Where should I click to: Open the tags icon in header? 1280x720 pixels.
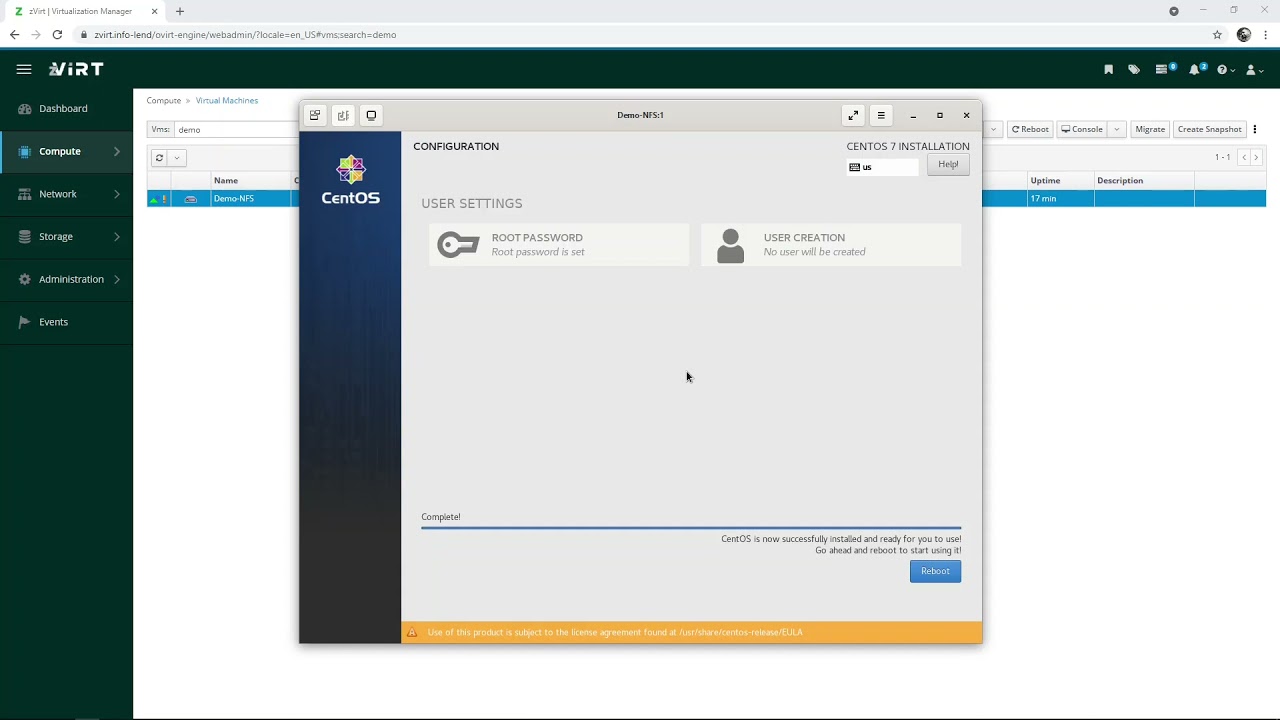pyautogui.click(x=1134, y=70)
